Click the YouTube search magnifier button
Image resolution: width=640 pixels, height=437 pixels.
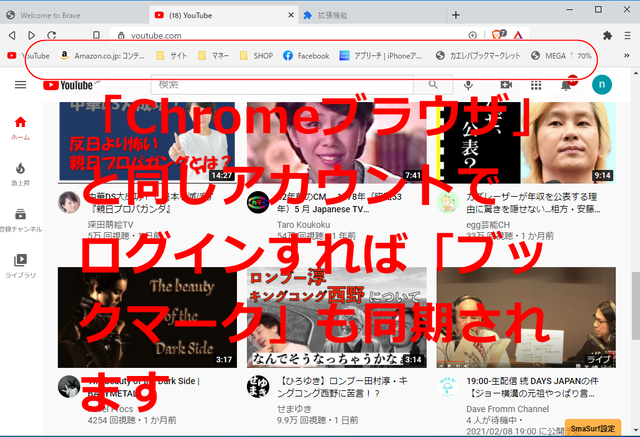(x=433, y=84)
